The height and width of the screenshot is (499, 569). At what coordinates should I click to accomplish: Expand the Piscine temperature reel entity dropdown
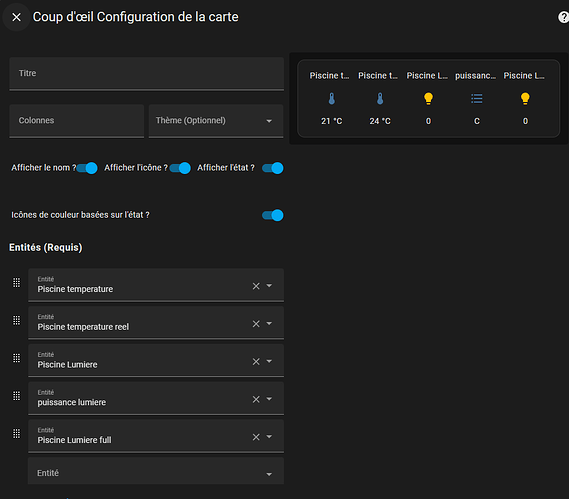(269, 323)
